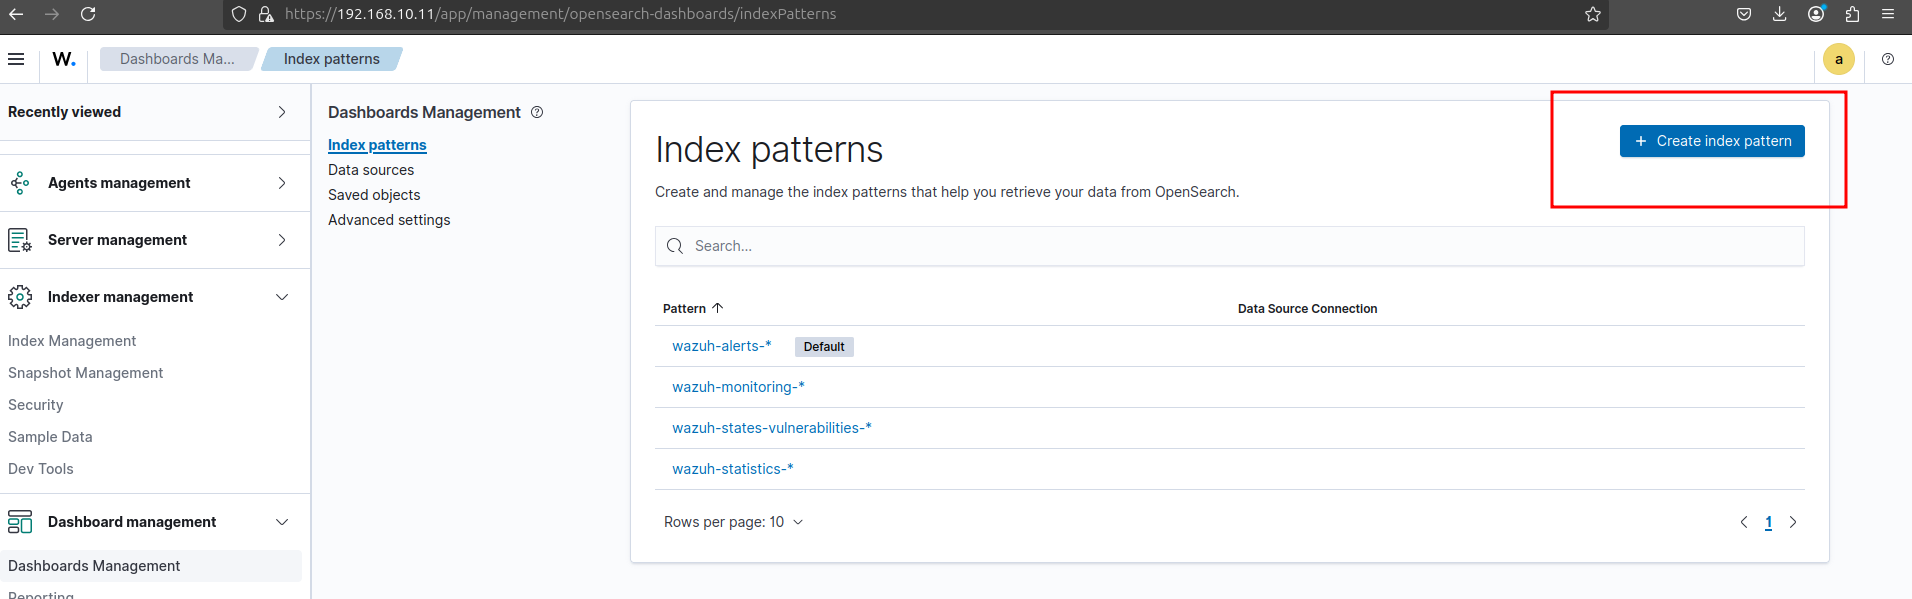Open the wazuh-alerts-* index pattern
This screenshot has width=1912, height=599.
721,346
